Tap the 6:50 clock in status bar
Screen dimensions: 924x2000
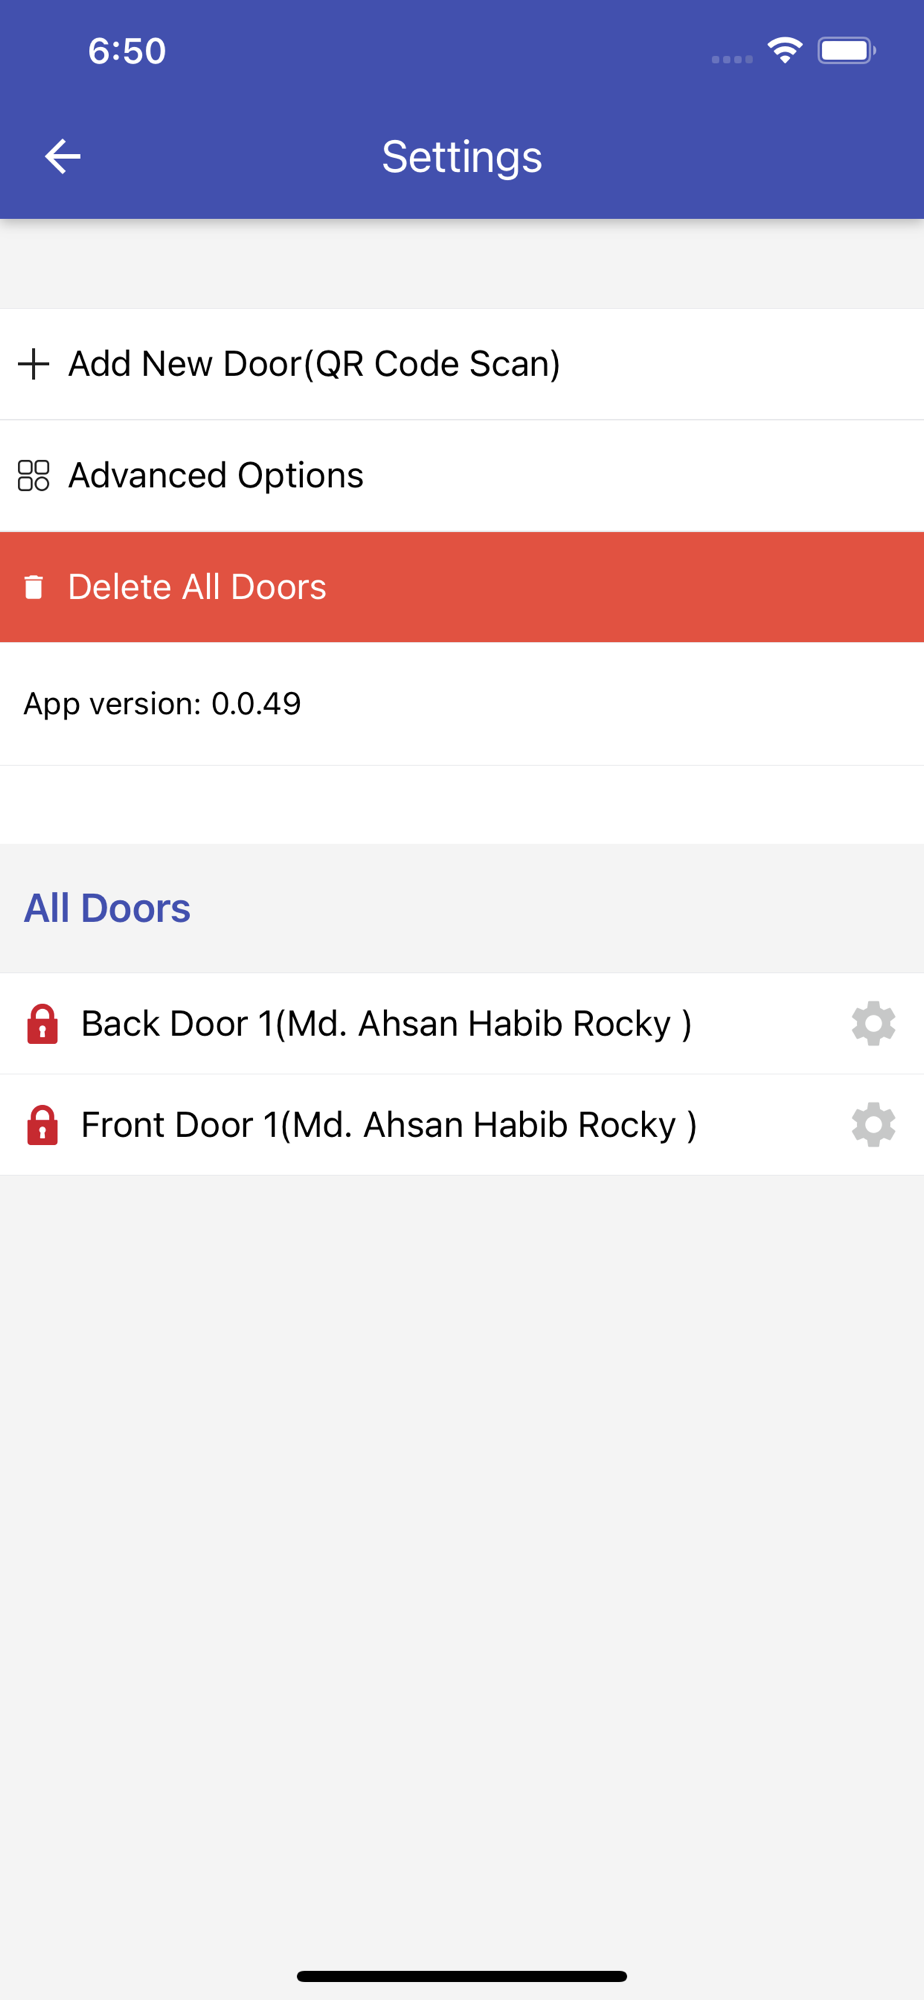coord(127,51)
